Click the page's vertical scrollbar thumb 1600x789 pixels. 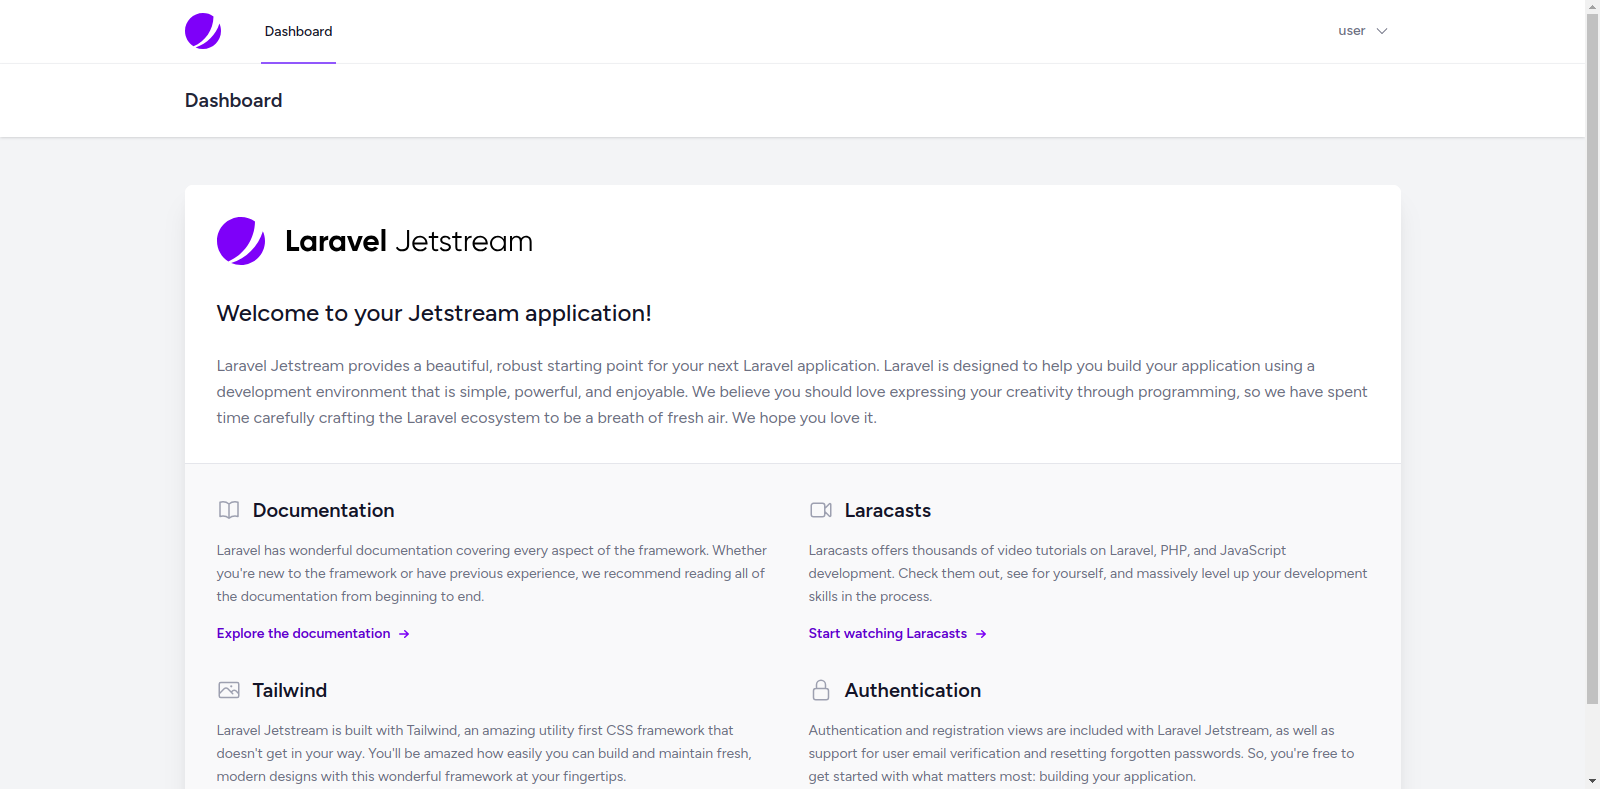[x=1592, y=359]
